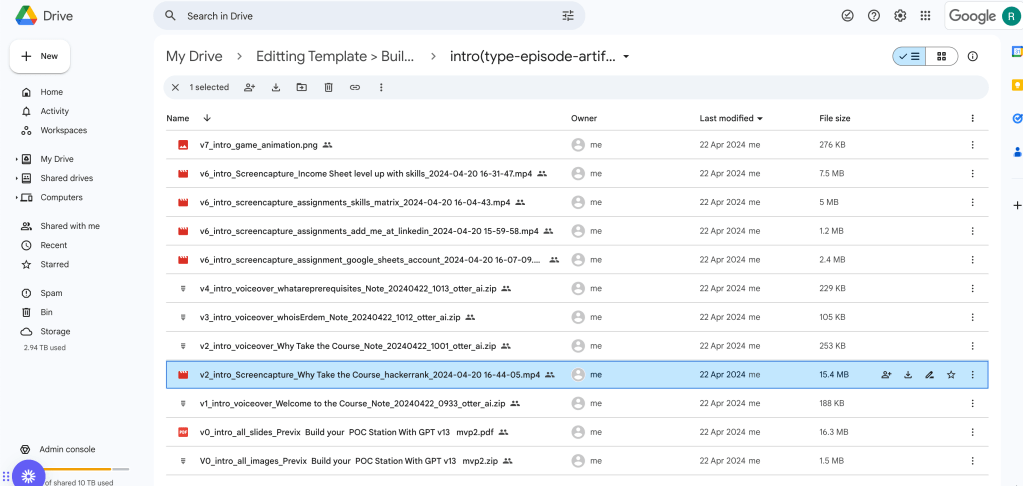Navigate to Editting Template breadcrumb
Viewport: 1023px width, 486px height.
(x=335, y=56)
